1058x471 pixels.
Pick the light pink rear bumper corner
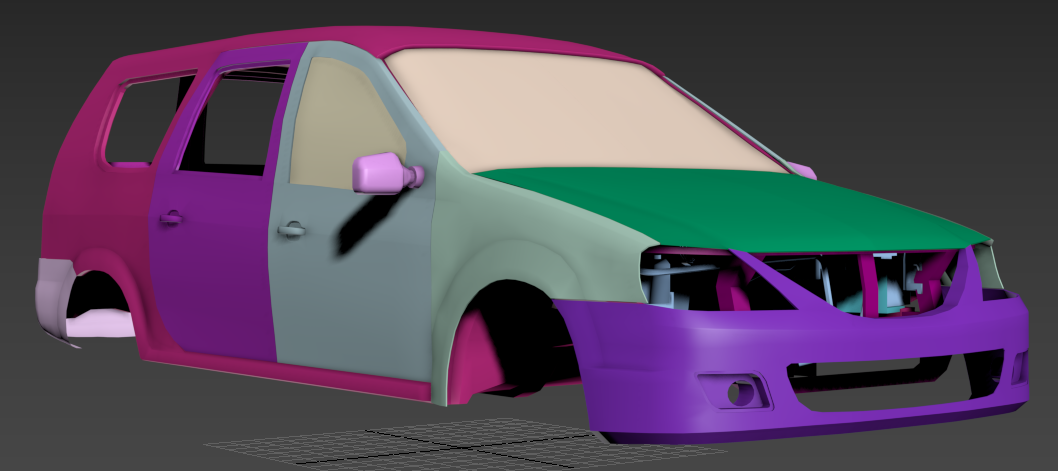point(54,297)
